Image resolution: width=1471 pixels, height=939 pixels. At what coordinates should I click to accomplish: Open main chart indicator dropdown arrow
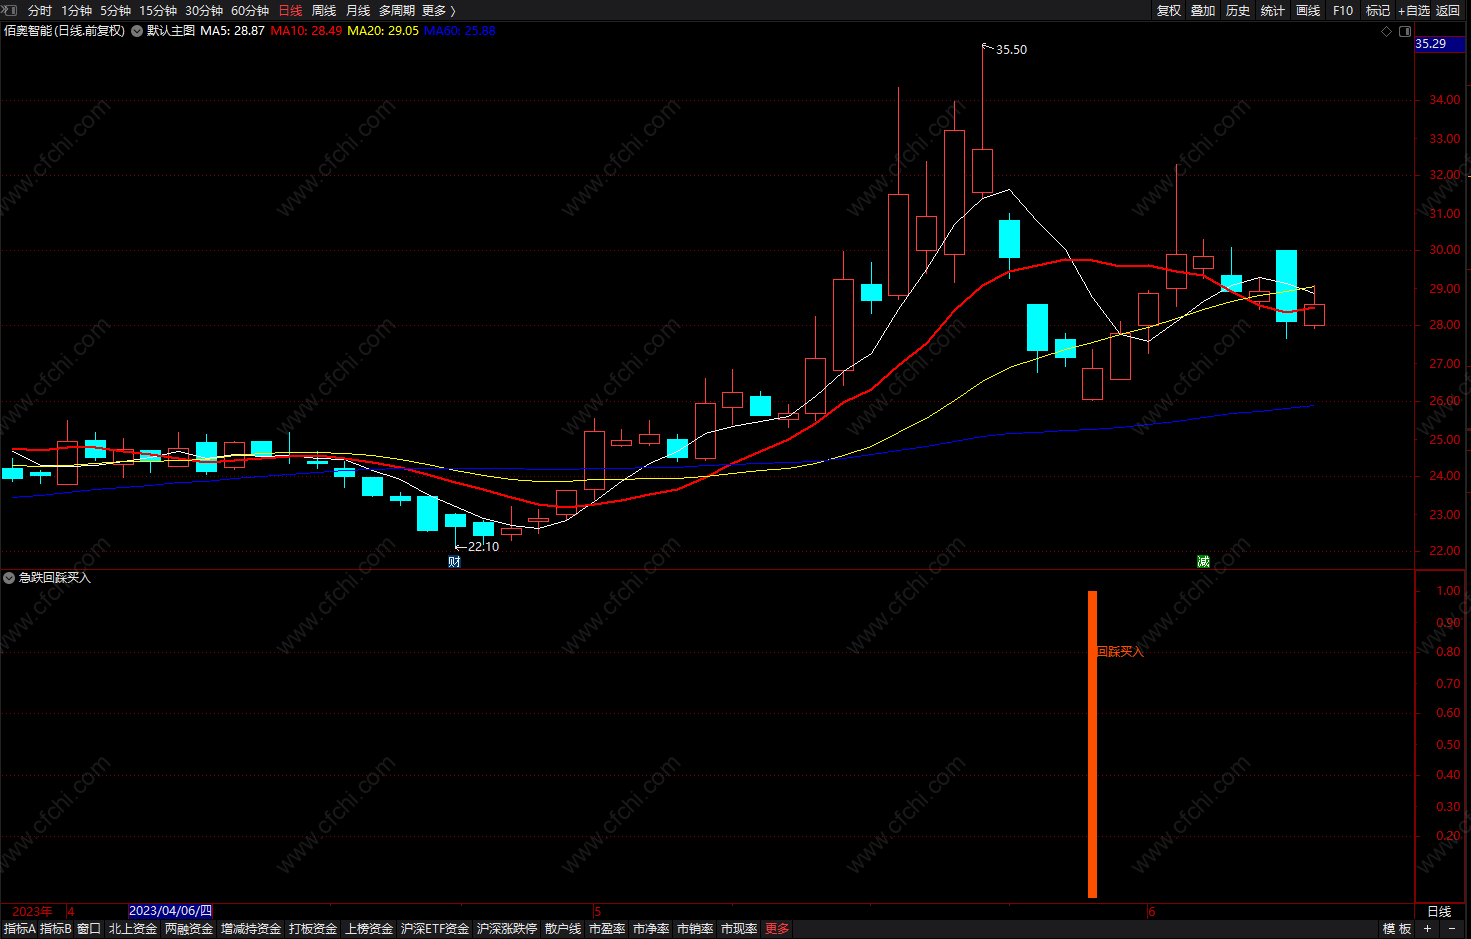(137, 31)
